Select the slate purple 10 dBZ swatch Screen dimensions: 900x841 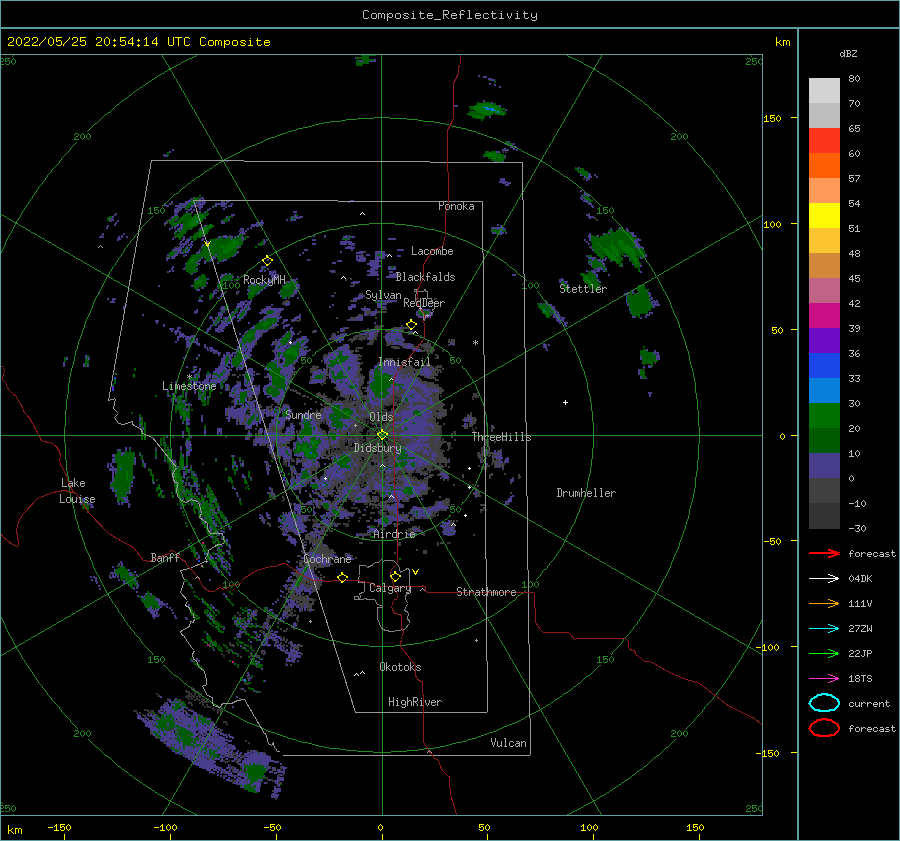pos(824,466)
